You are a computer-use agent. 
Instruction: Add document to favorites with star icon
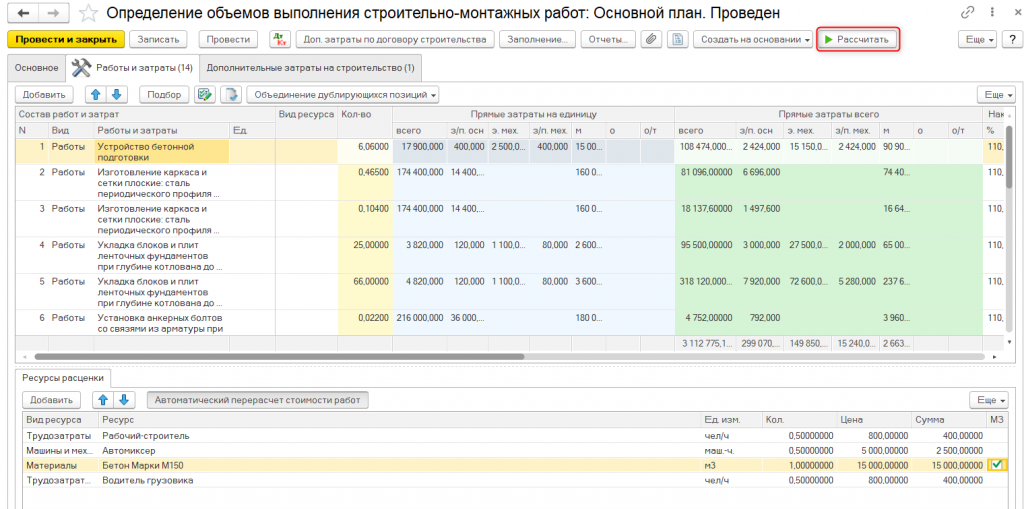coord(89,13)
